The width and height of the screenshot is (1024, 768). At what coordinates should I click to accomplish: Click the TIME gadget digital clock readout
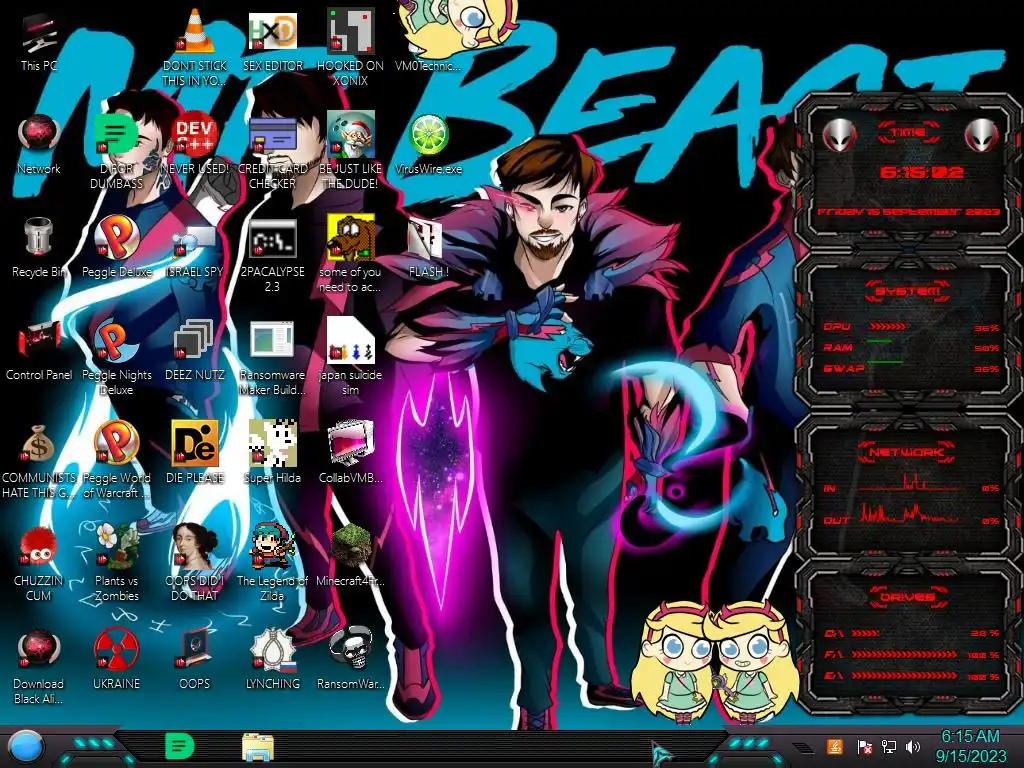921,173
